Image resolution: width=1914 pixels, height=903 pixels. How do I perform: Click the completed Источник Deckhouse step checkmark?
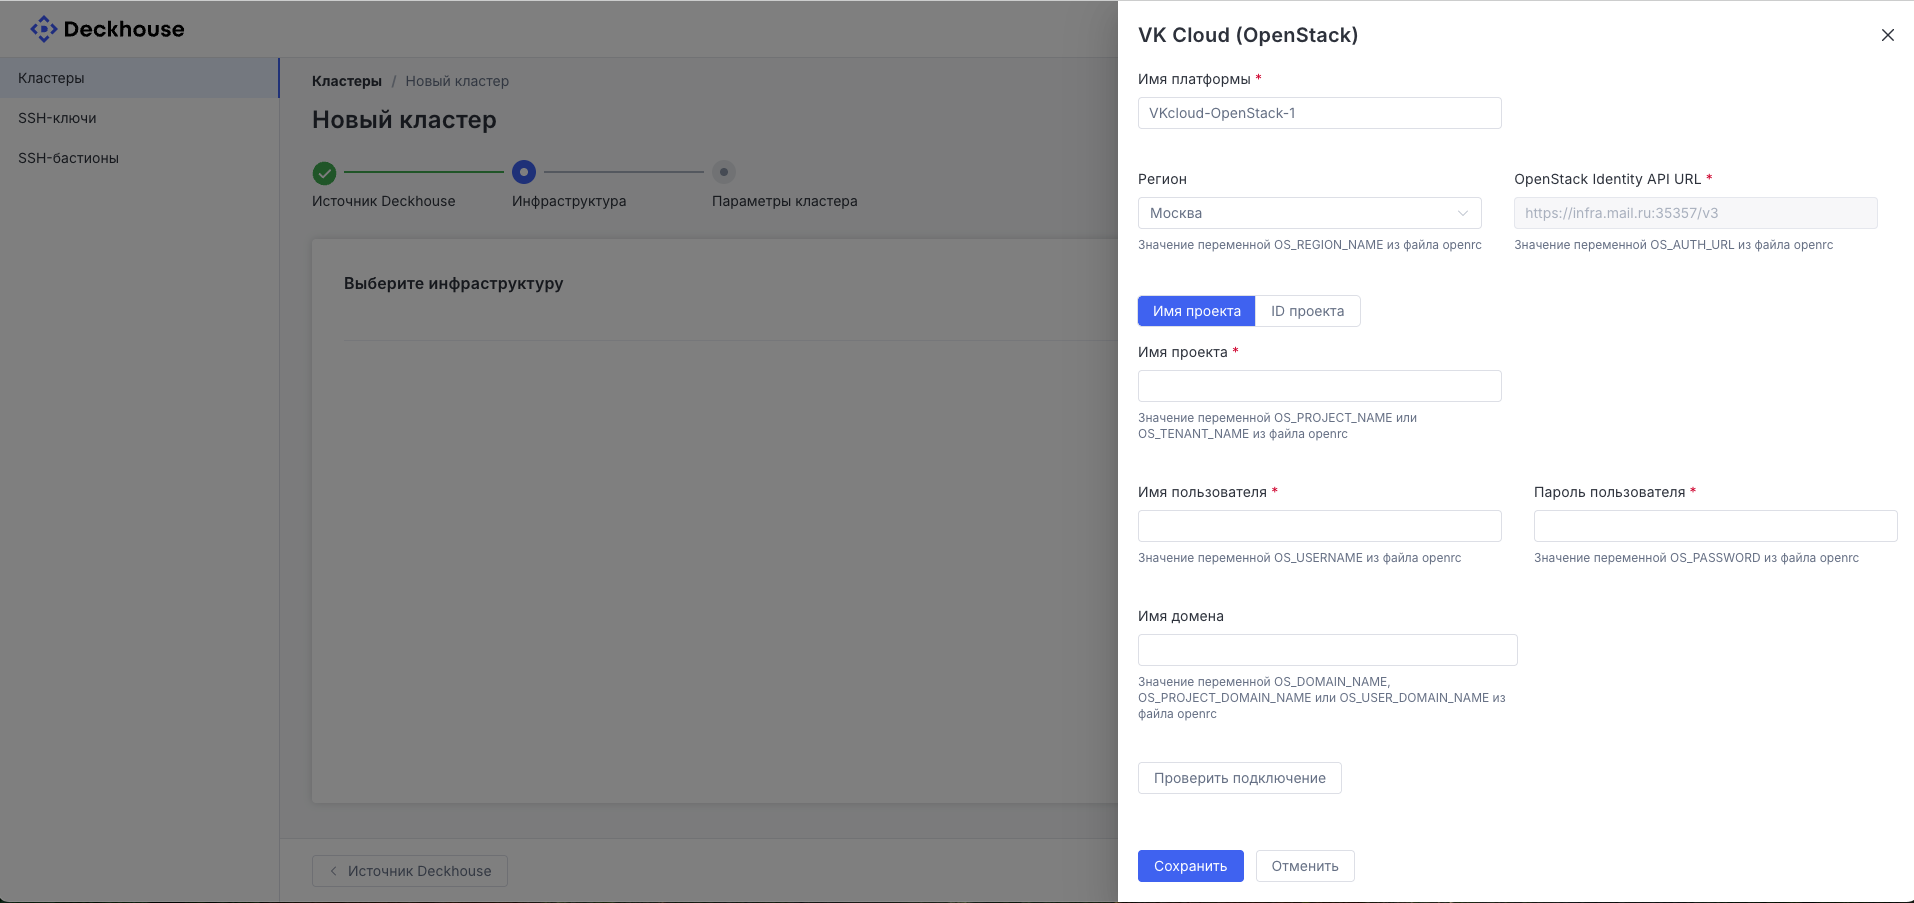coord(324,173)
